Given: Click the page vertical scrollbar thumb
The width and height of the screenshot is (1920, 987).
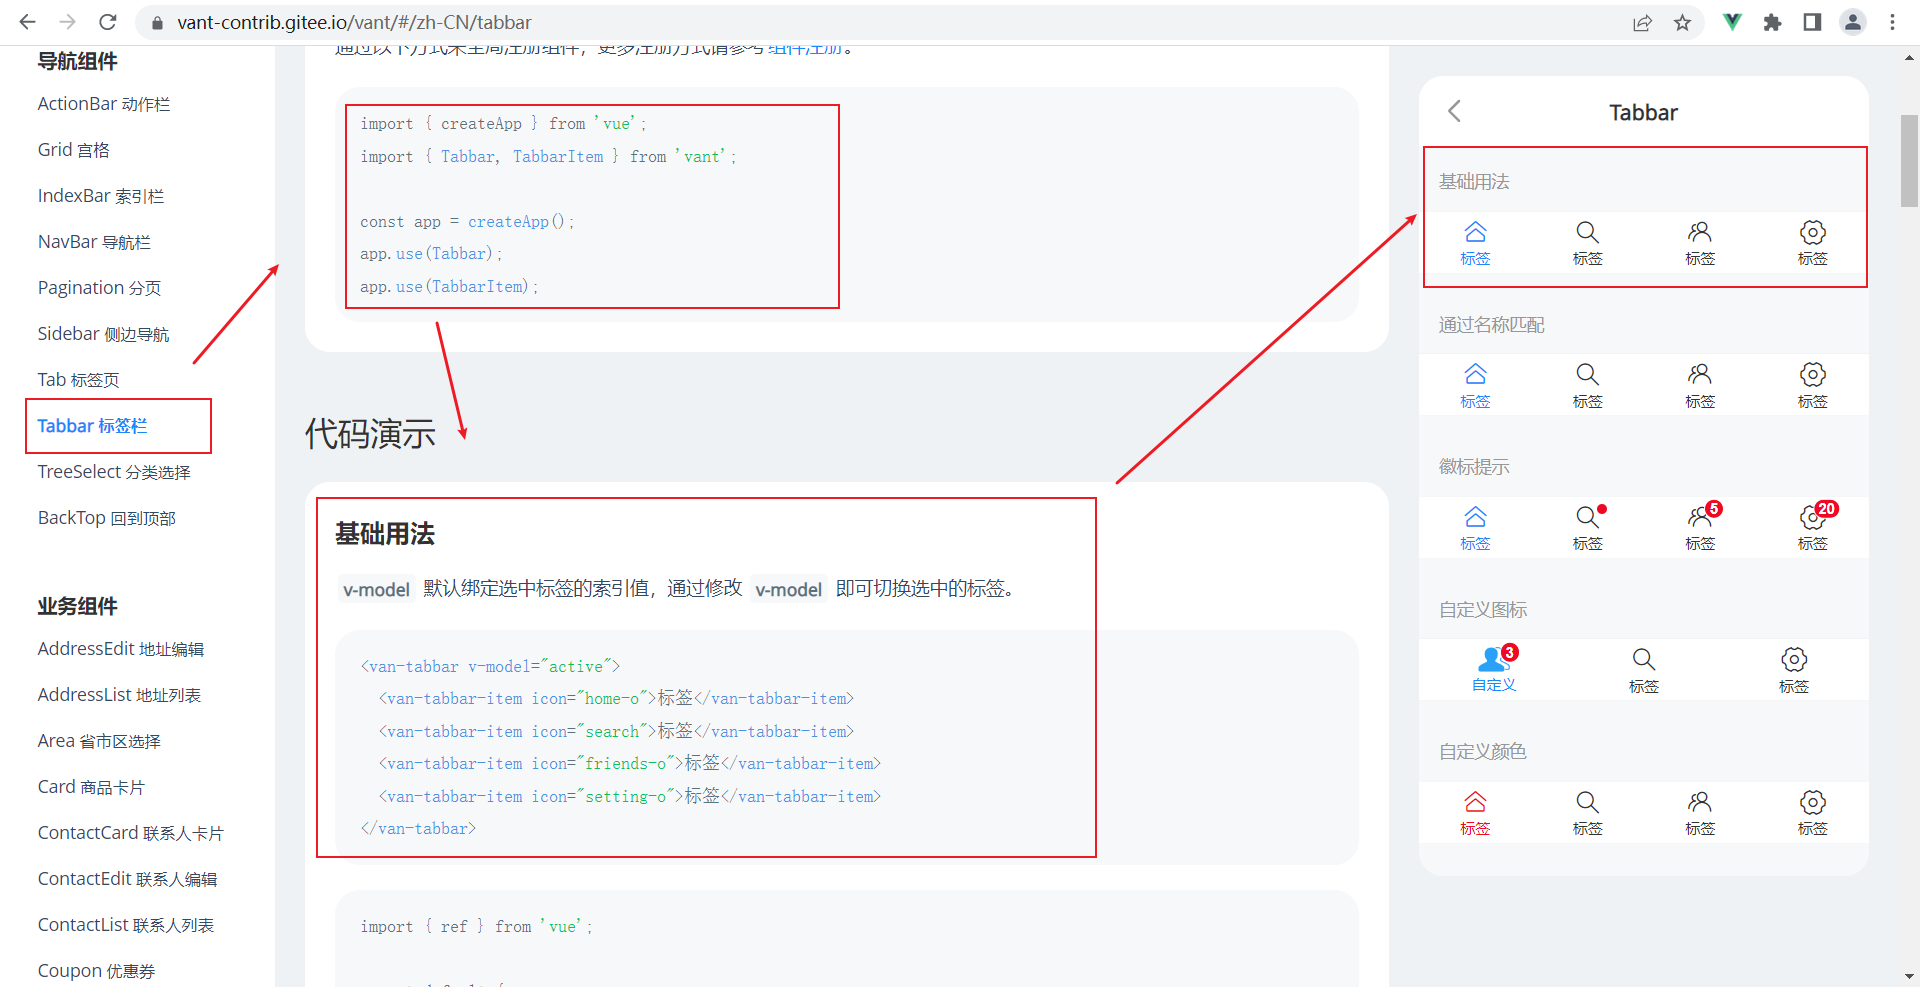Looking at the screenshot, I should click(x=1909, y=160).
